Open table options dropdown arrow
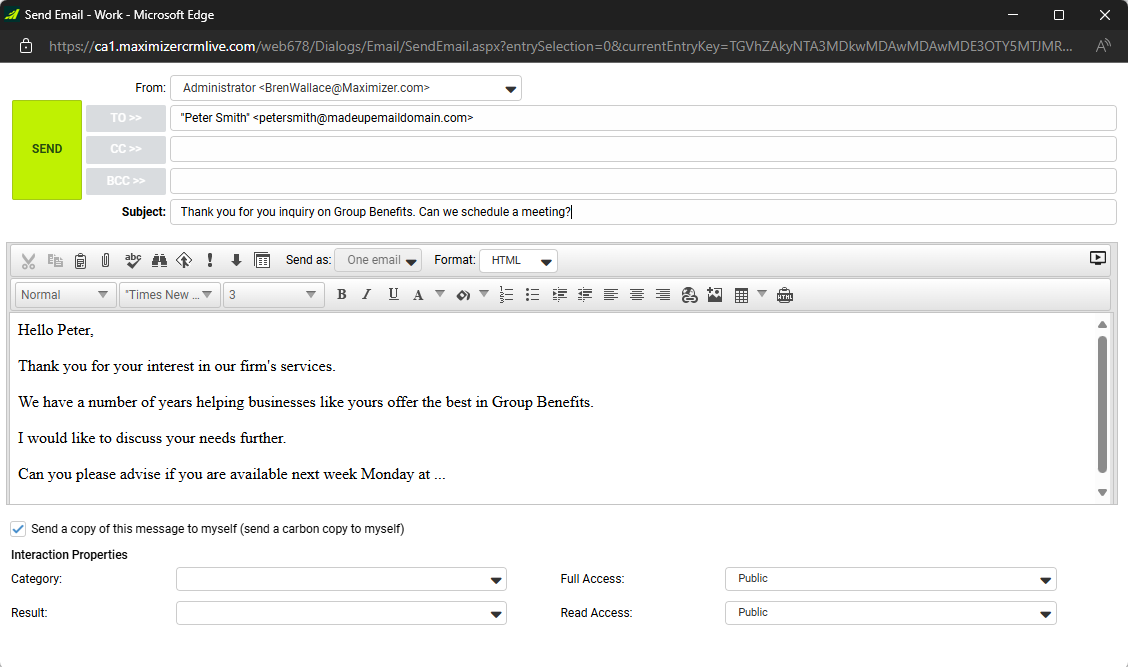Viewport: 1128px width, 667px height. coord(762,294)
